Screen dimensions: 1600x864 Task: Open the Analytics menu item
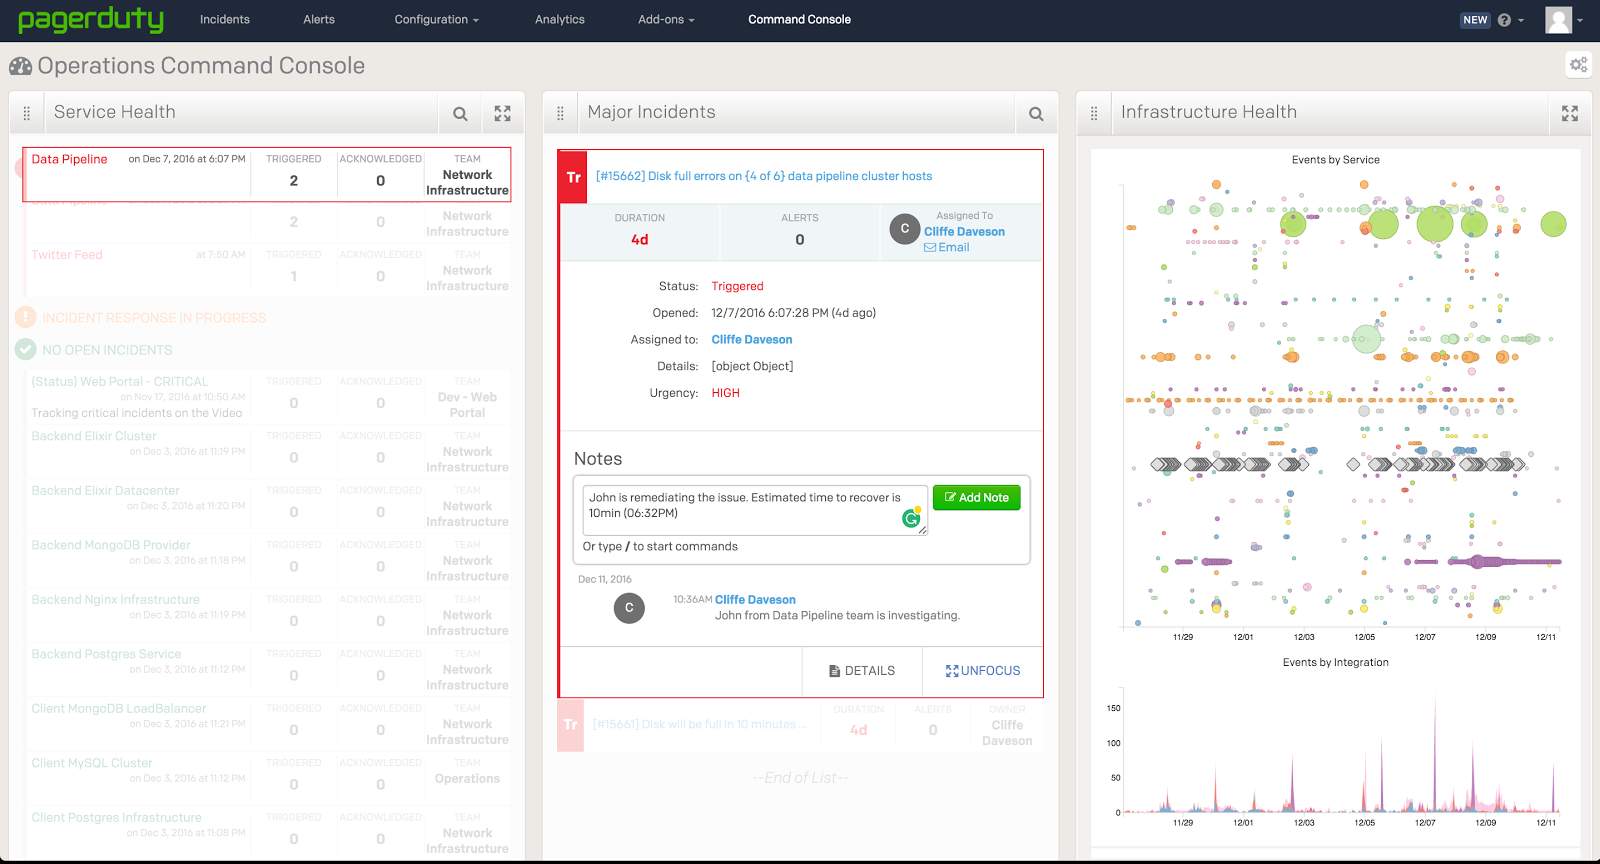(560, 19)
